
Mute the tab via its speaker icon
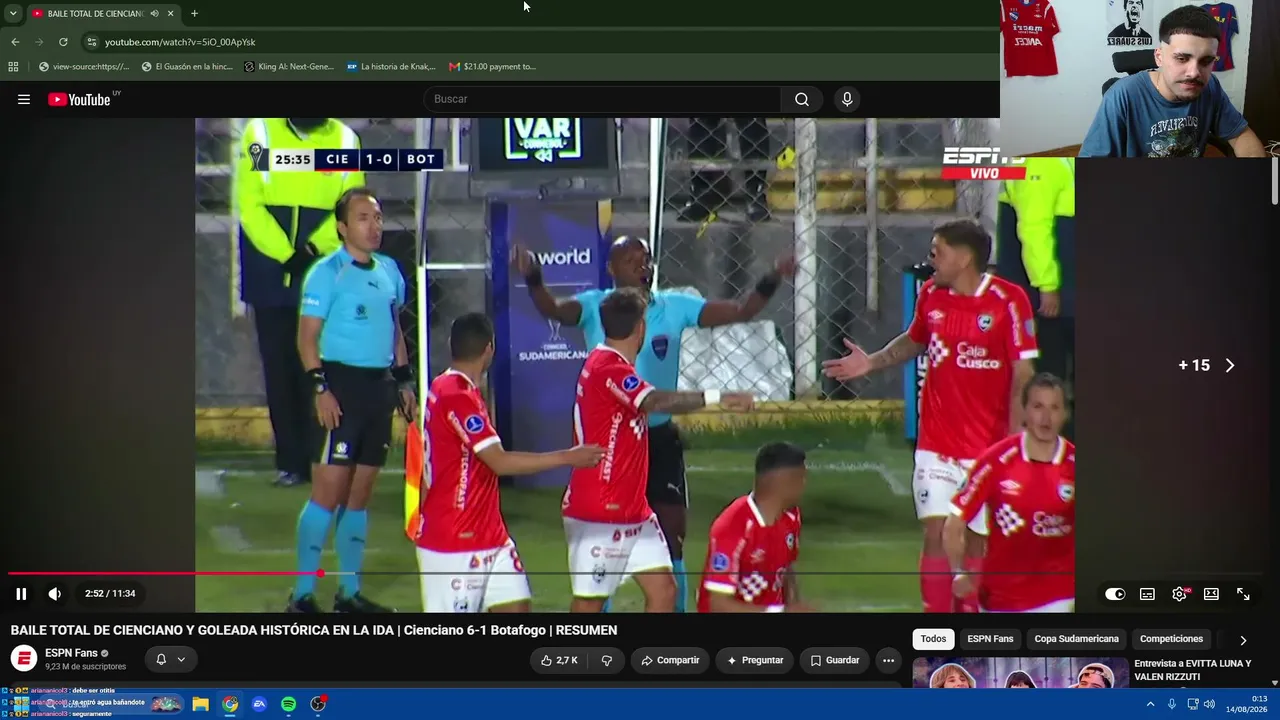click(x=155, y=13)
